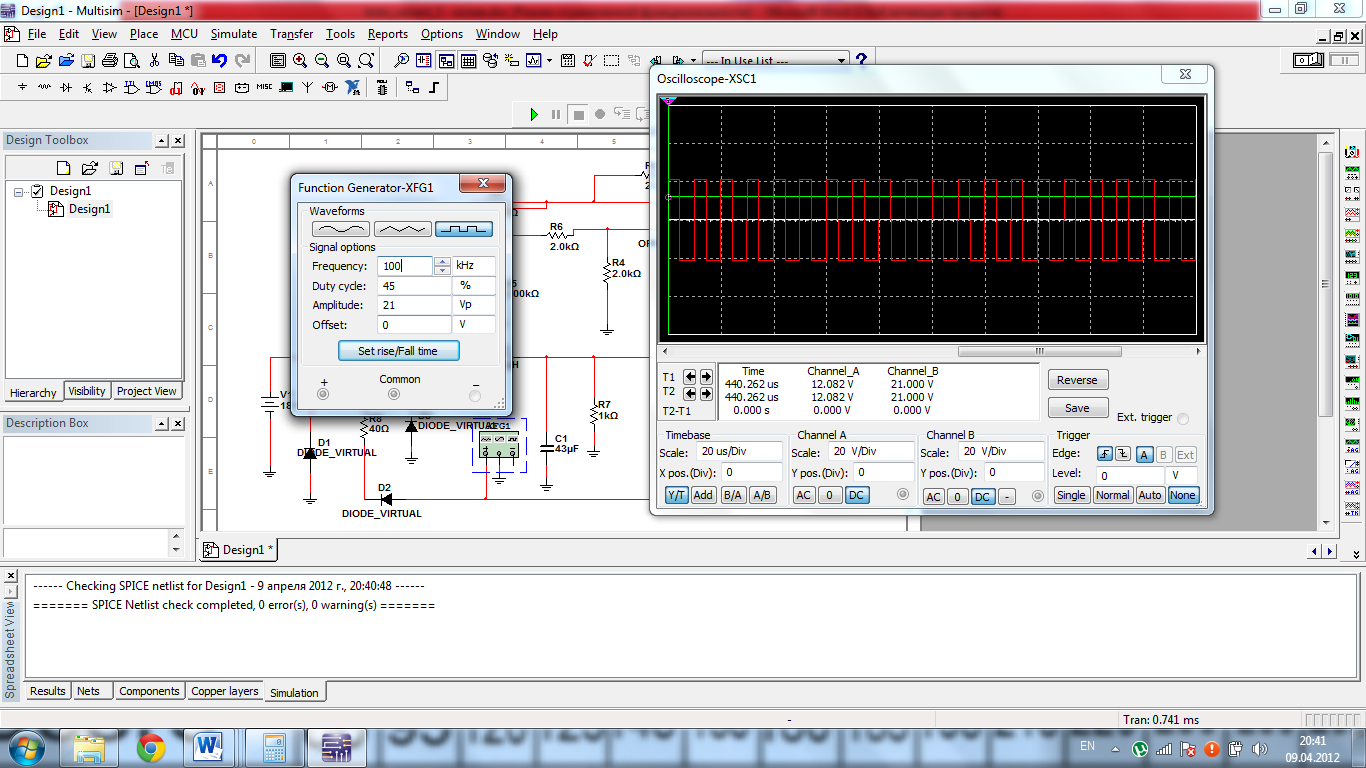The width and height of the screenshot is (1366, 768).
Task: Click the Frequency value stepper arrows
Action: (x=442, y=266)
